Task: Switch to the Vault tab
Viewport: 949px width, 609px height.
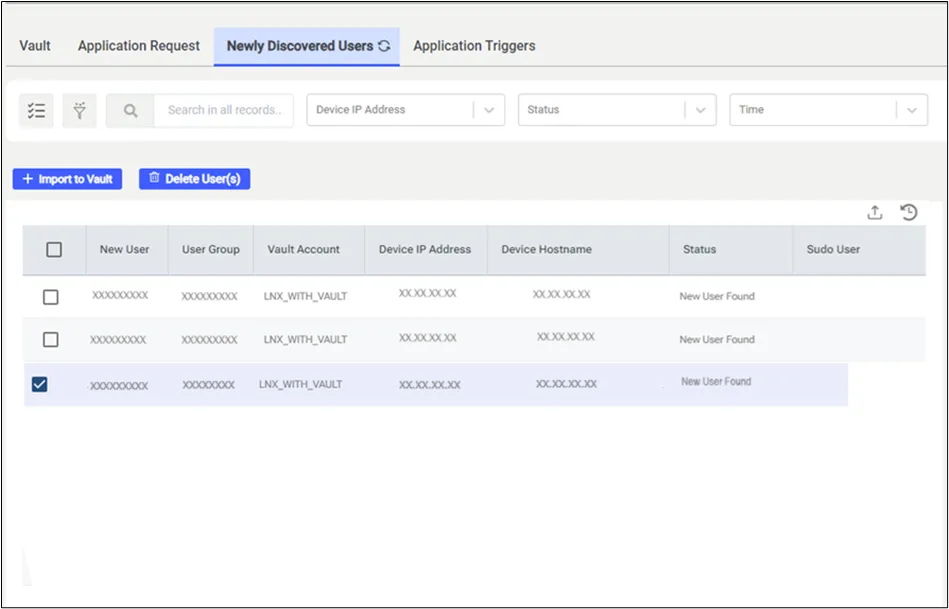Action: 35,46
